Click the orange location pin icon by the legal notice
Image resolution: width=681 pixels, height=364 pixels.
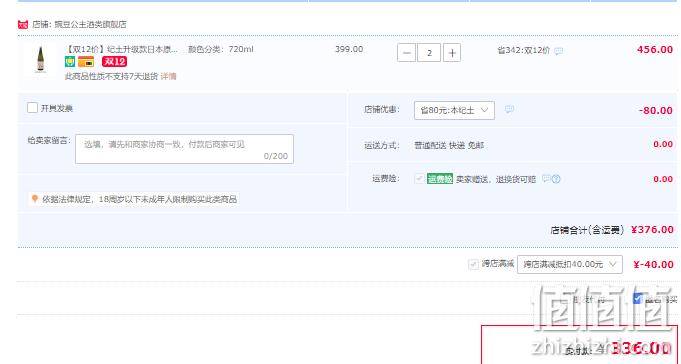point(35,199)
